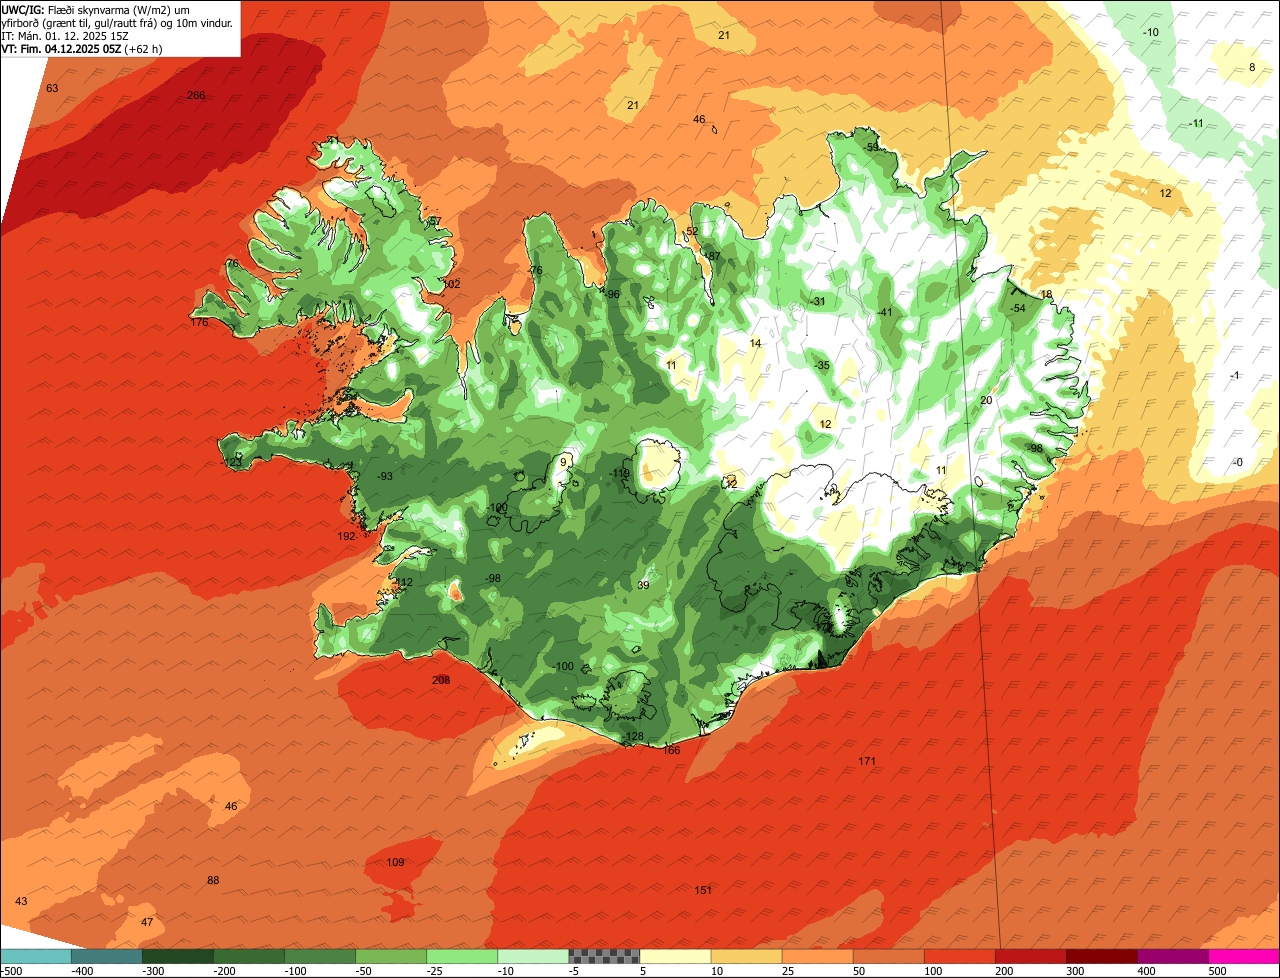1280x978 pixels.
Task: Click the -119 value in central Iceland
Action: pyautogui.click(x=620, y=474)
